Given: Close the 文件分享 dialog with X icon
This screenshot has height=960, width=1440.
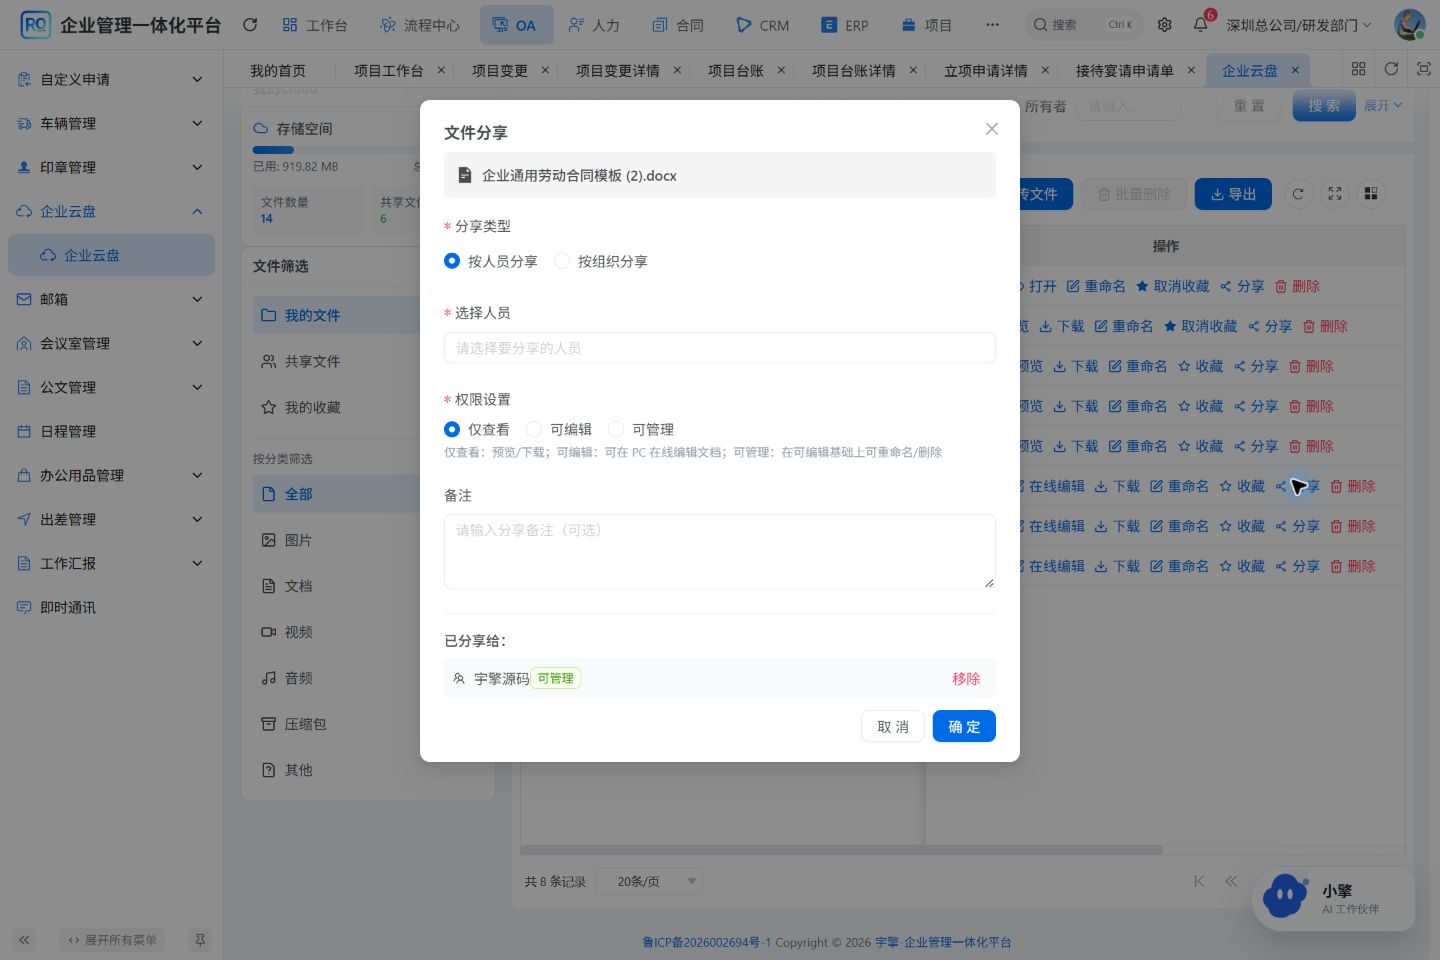Looking at the screenshot, I should (x=992, y=129).
